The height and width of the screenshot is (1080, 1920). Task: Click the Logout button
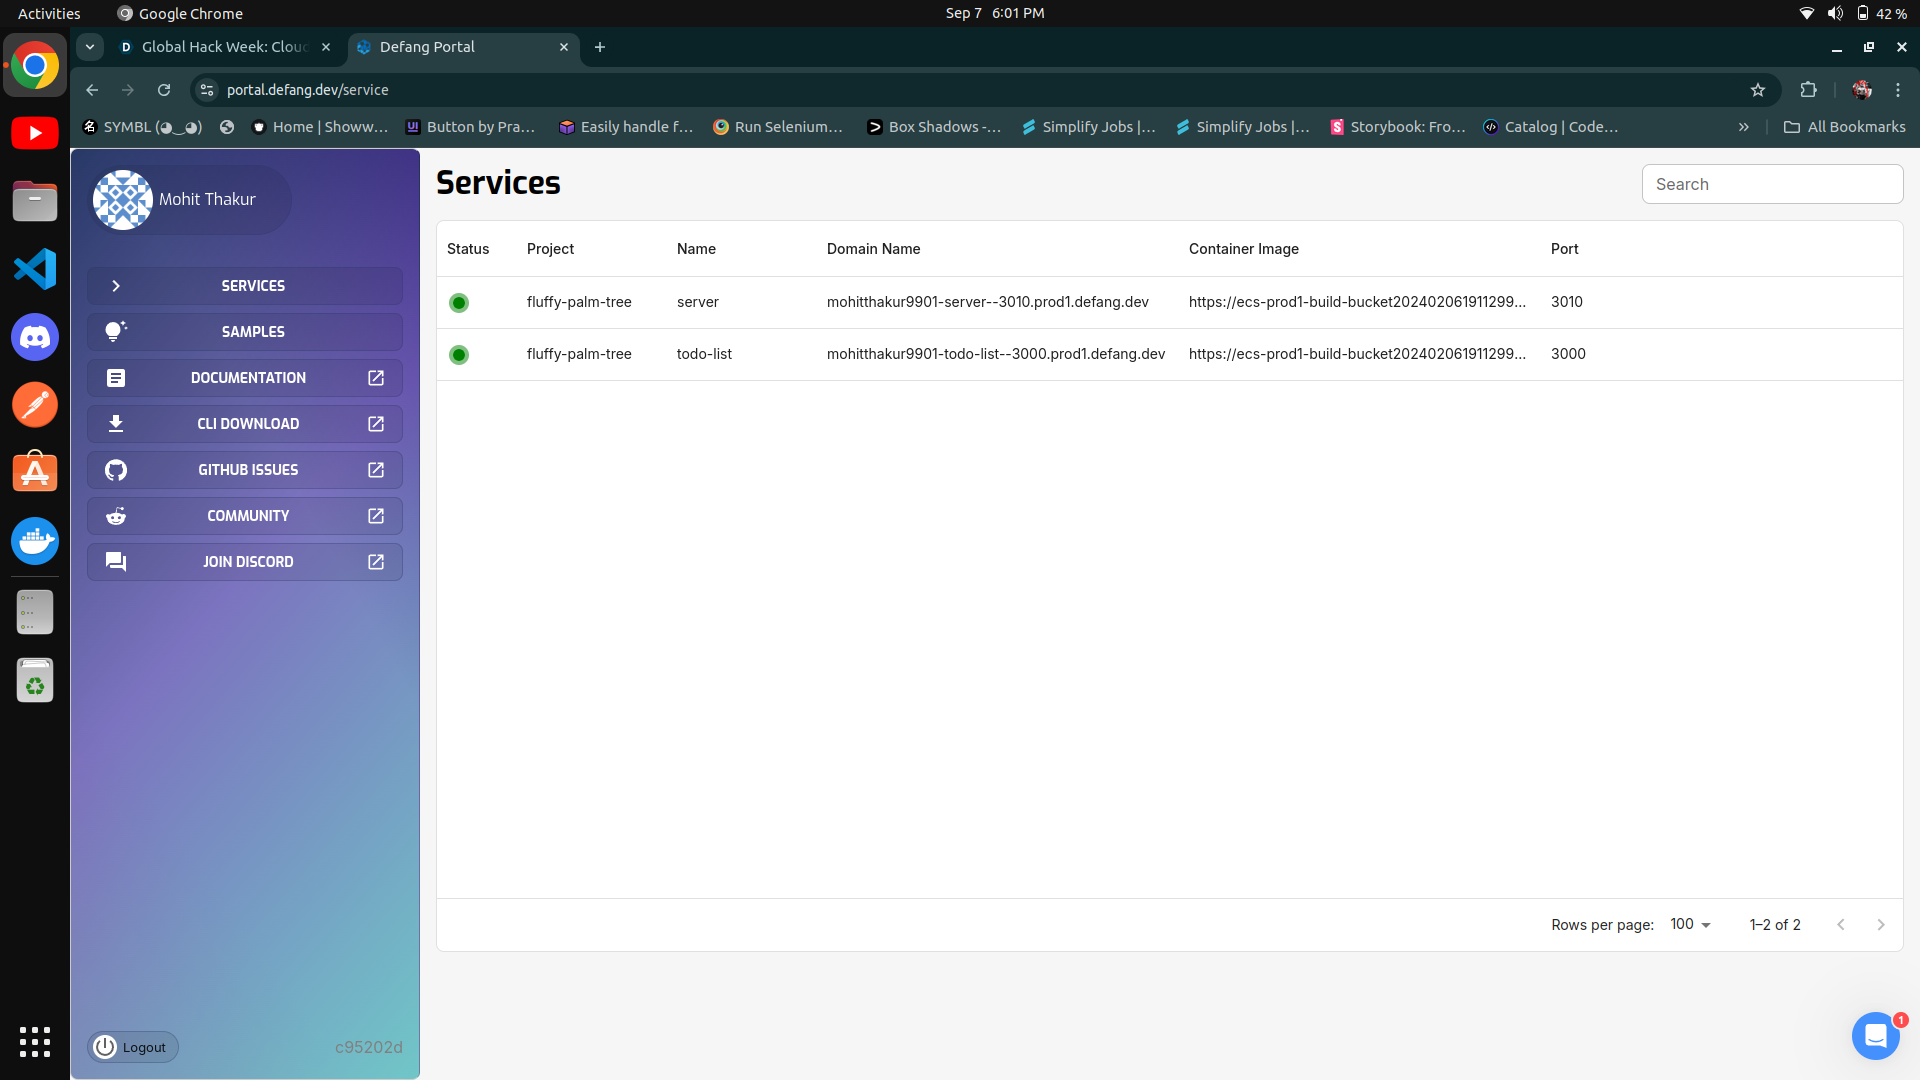(133, 1047)
